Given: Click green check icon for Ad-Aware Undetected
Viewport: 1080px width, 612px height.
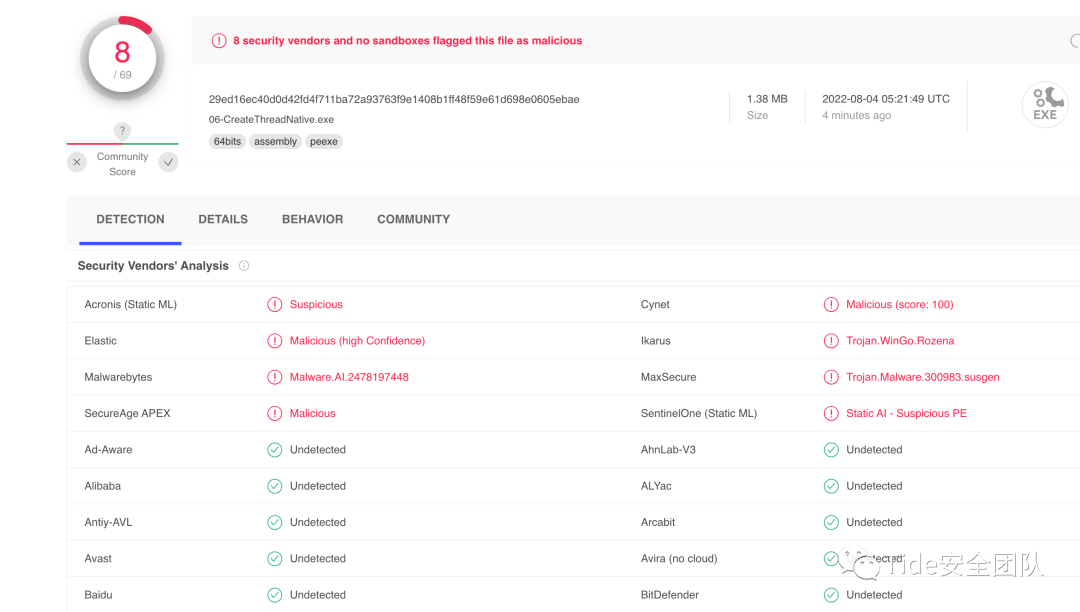Looking at the screenshot, I should 275,450.
